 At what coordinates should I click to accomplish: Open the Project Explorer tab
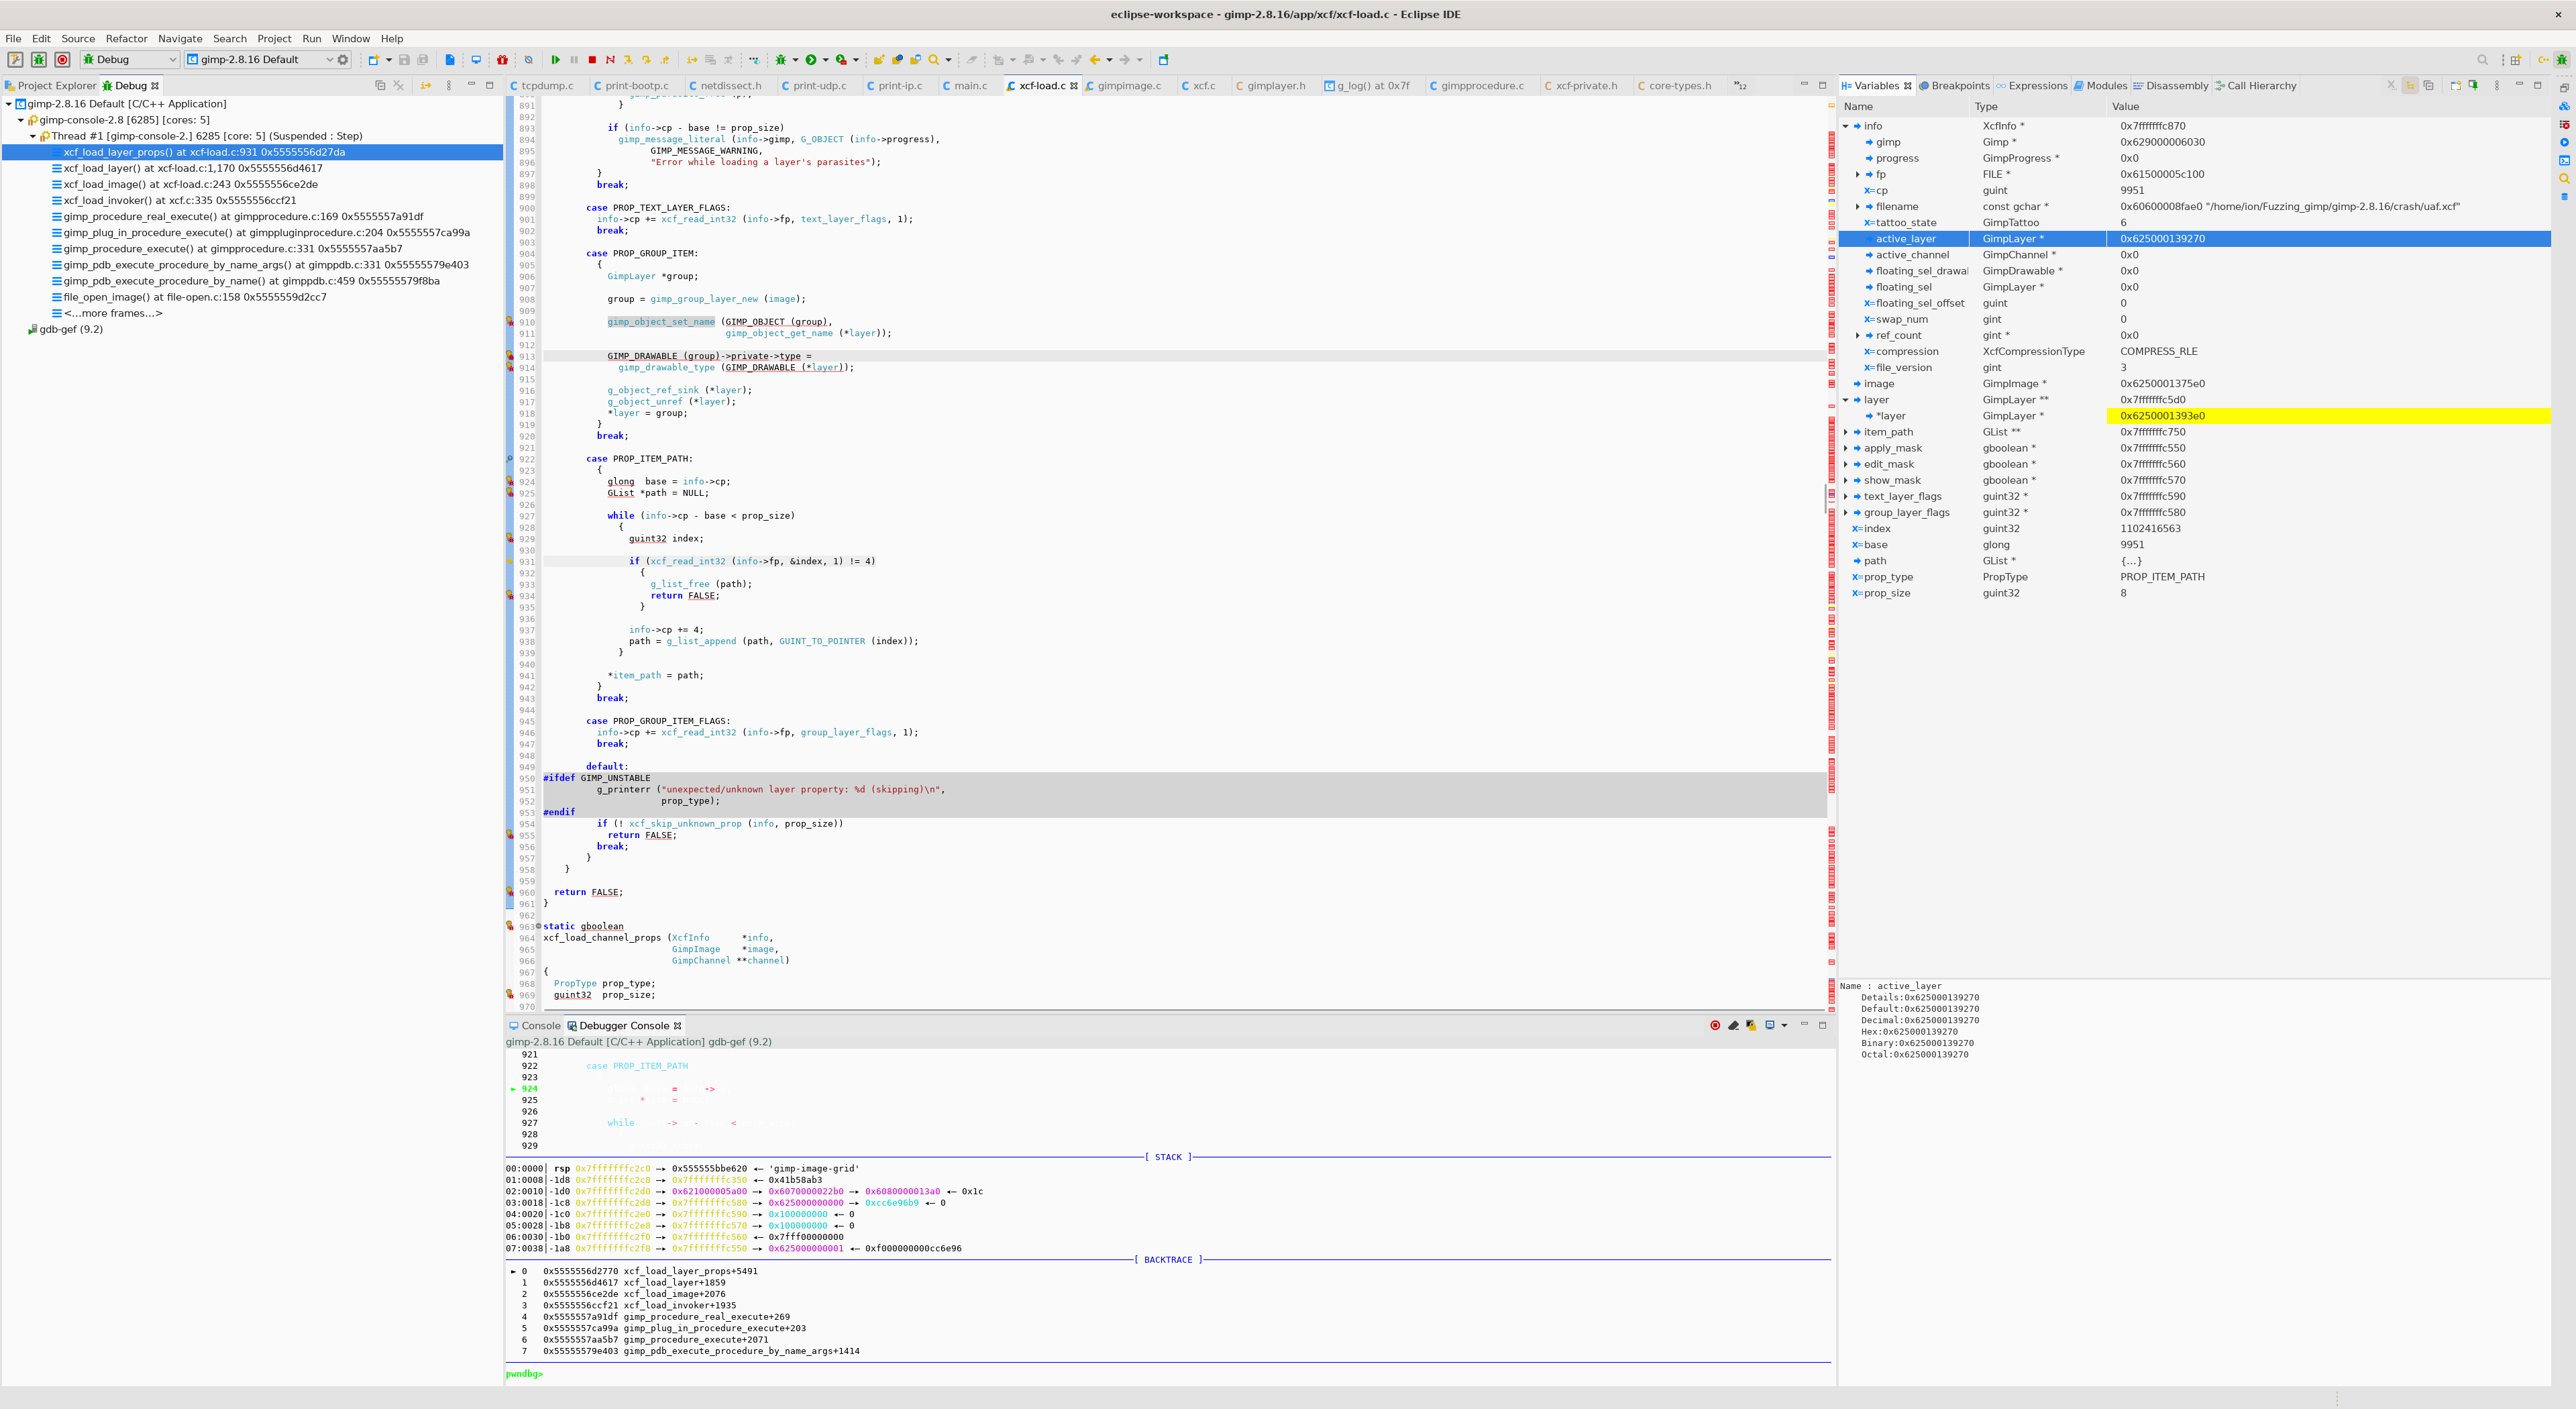pyautogui.click(x=50, y=86)
